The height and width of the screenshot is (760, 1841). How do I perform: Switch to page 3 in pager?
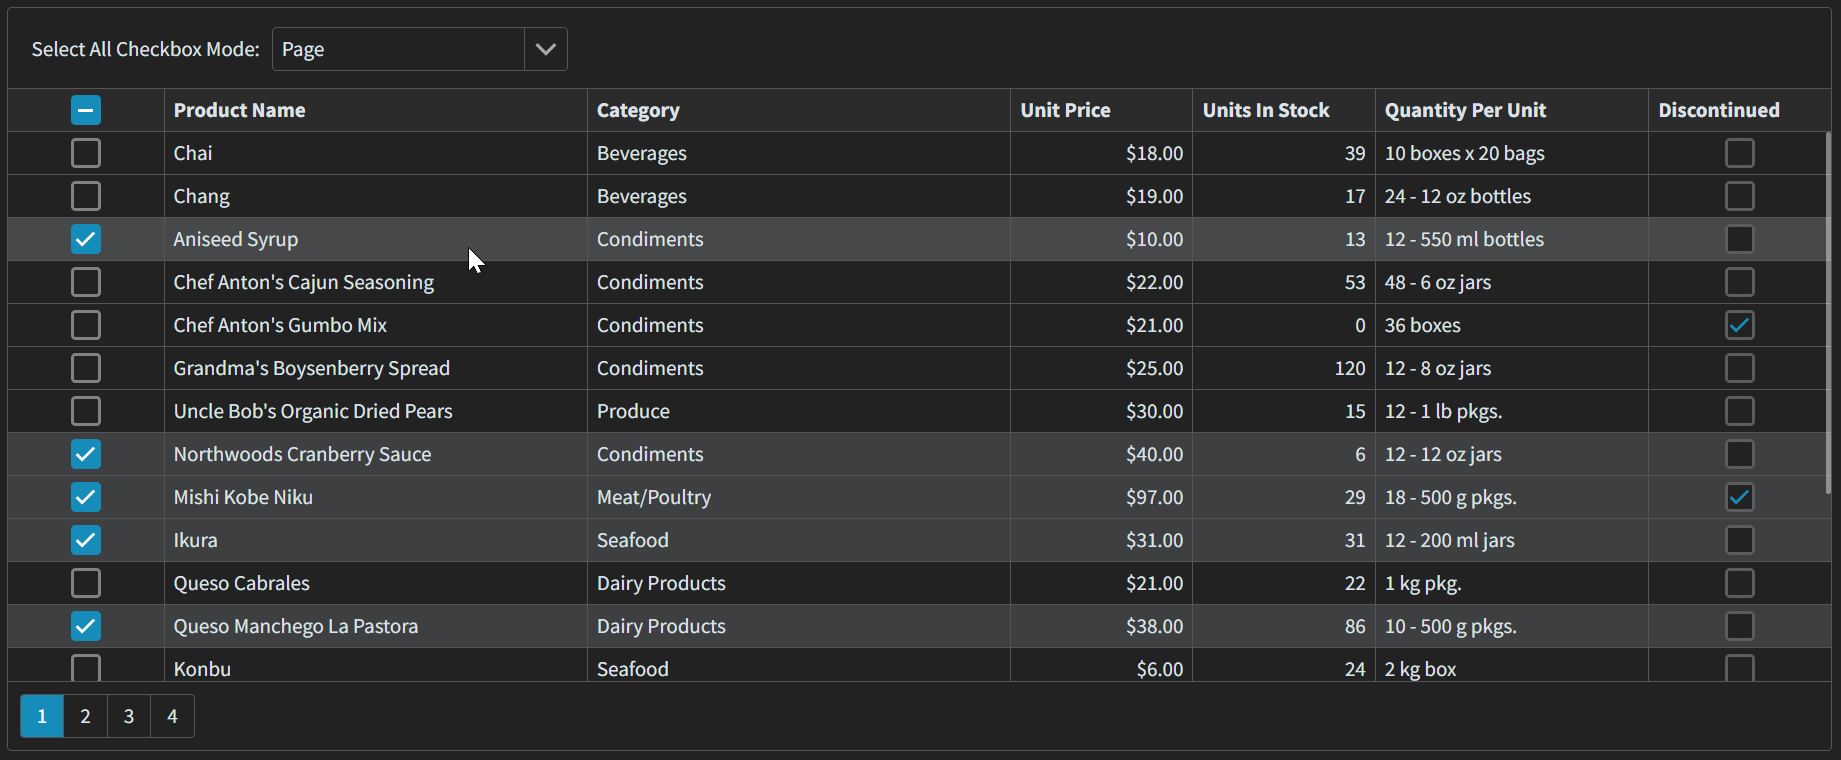coord(129,716)
